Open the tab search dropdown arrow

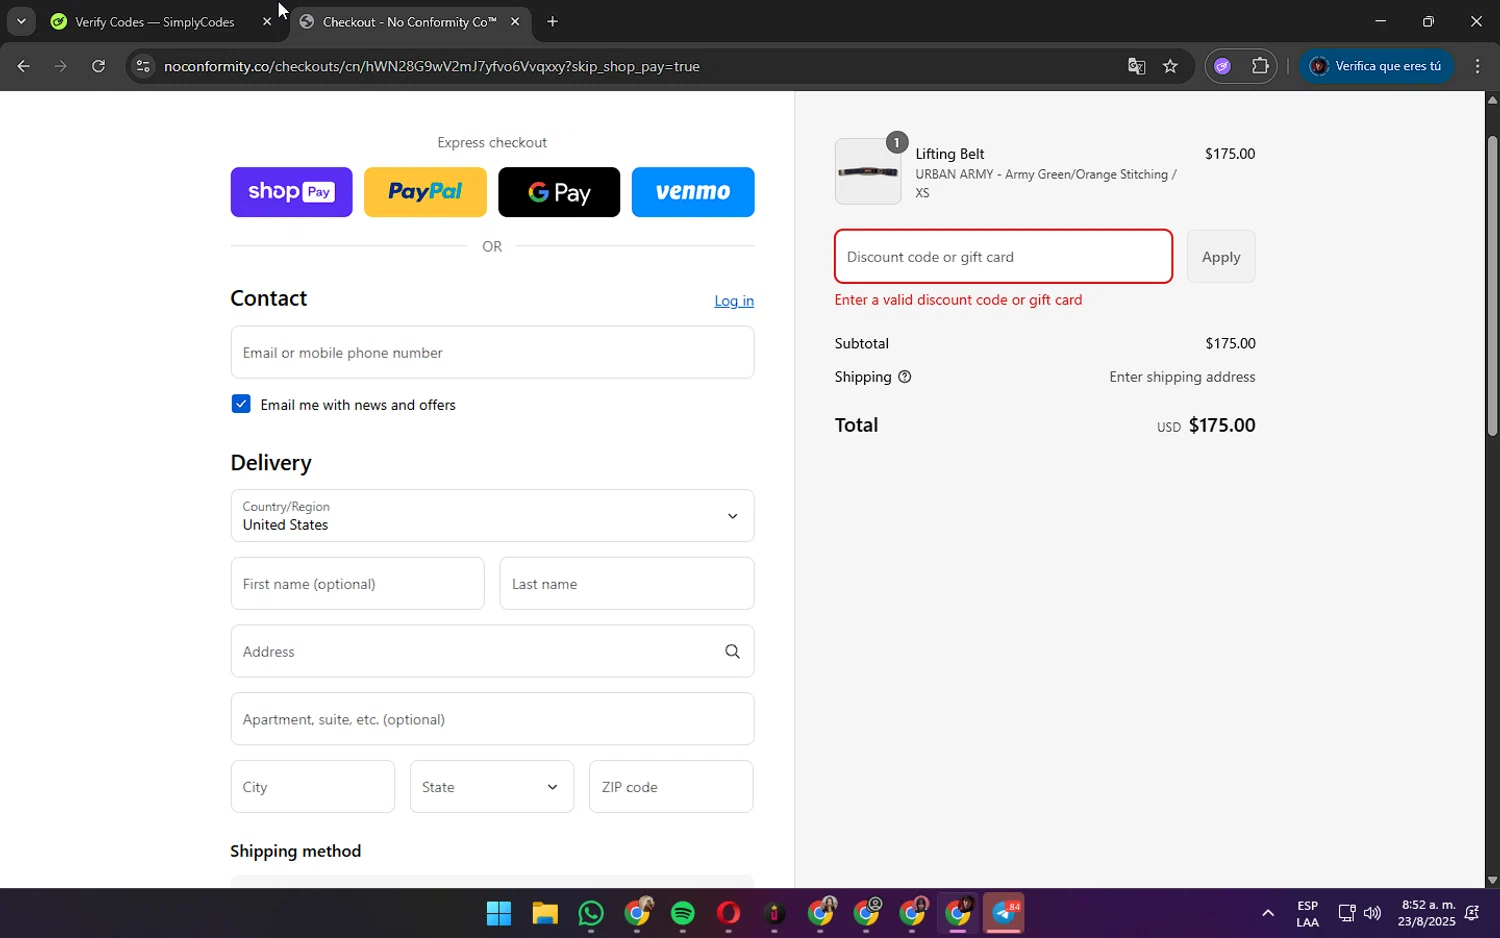click(21, 21)
